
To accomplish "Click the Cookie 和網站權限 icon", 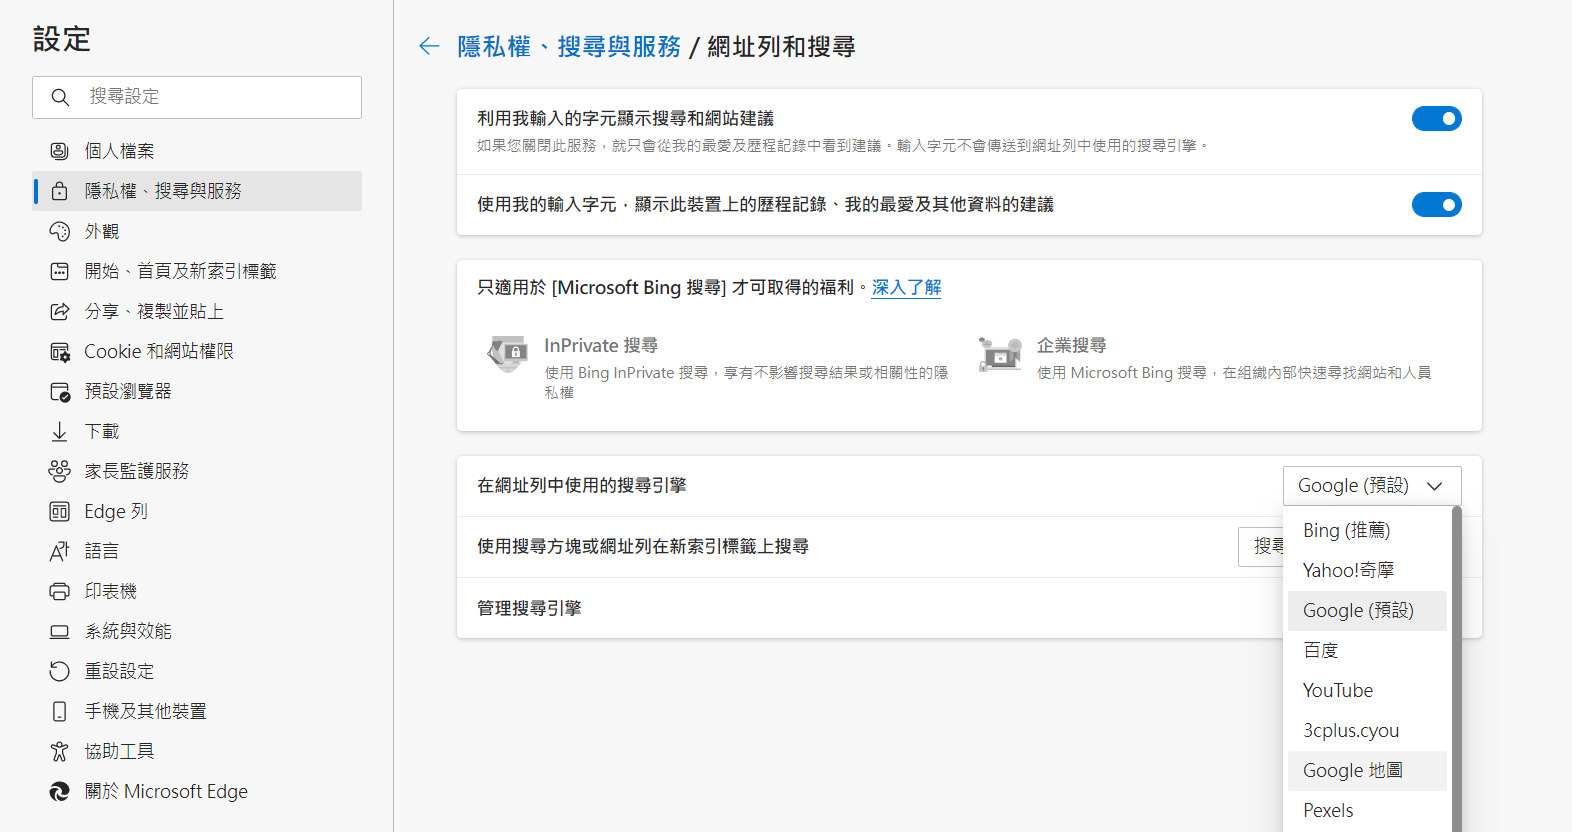I will pyautogui.click(x=59, y=351).
